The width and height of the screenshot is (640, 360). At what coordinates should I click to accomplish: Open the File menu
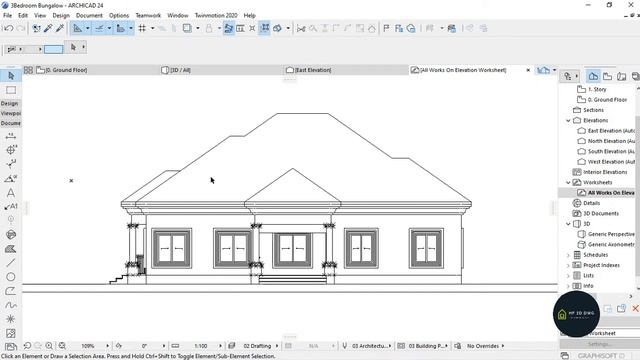coord(7,16)
